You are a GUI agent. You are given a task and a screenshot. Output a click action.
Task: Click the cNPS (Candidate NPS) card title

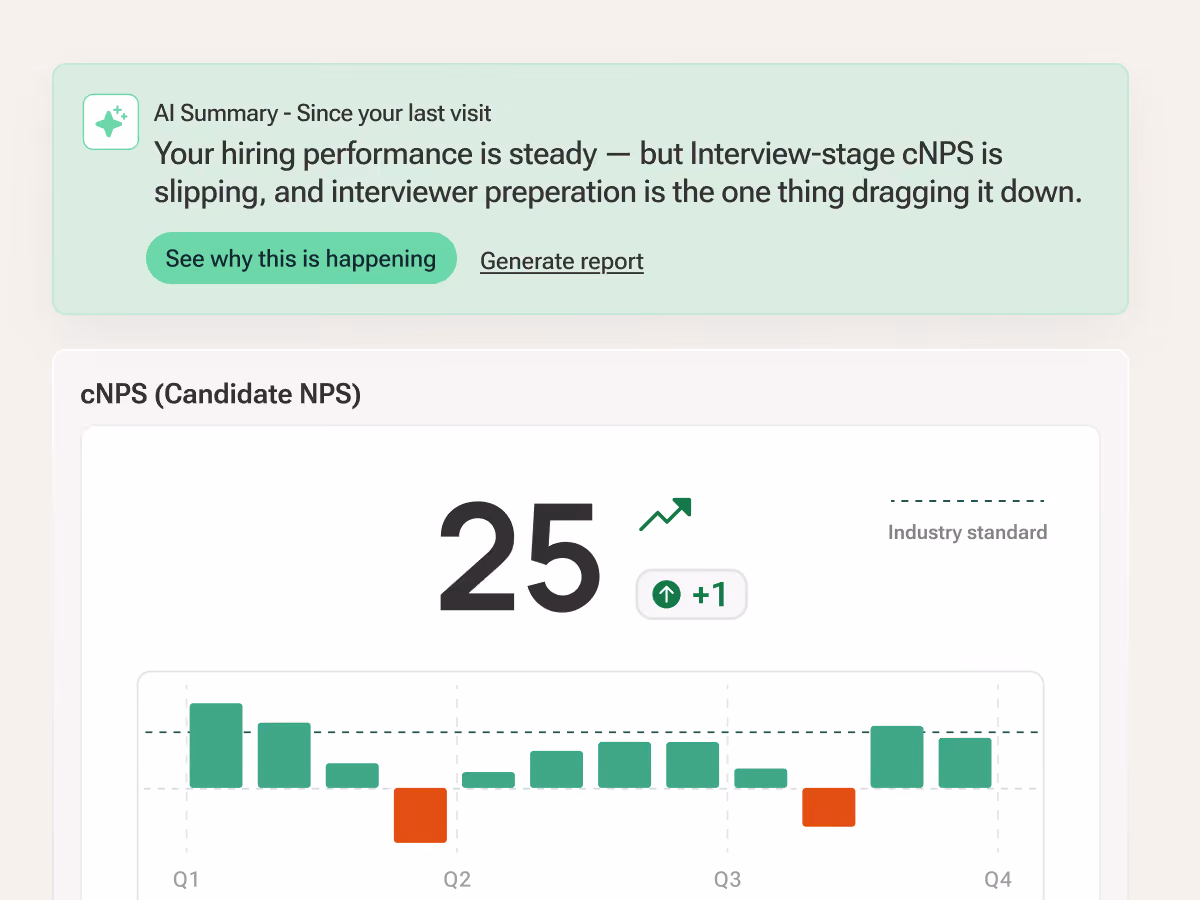[220, 394]
